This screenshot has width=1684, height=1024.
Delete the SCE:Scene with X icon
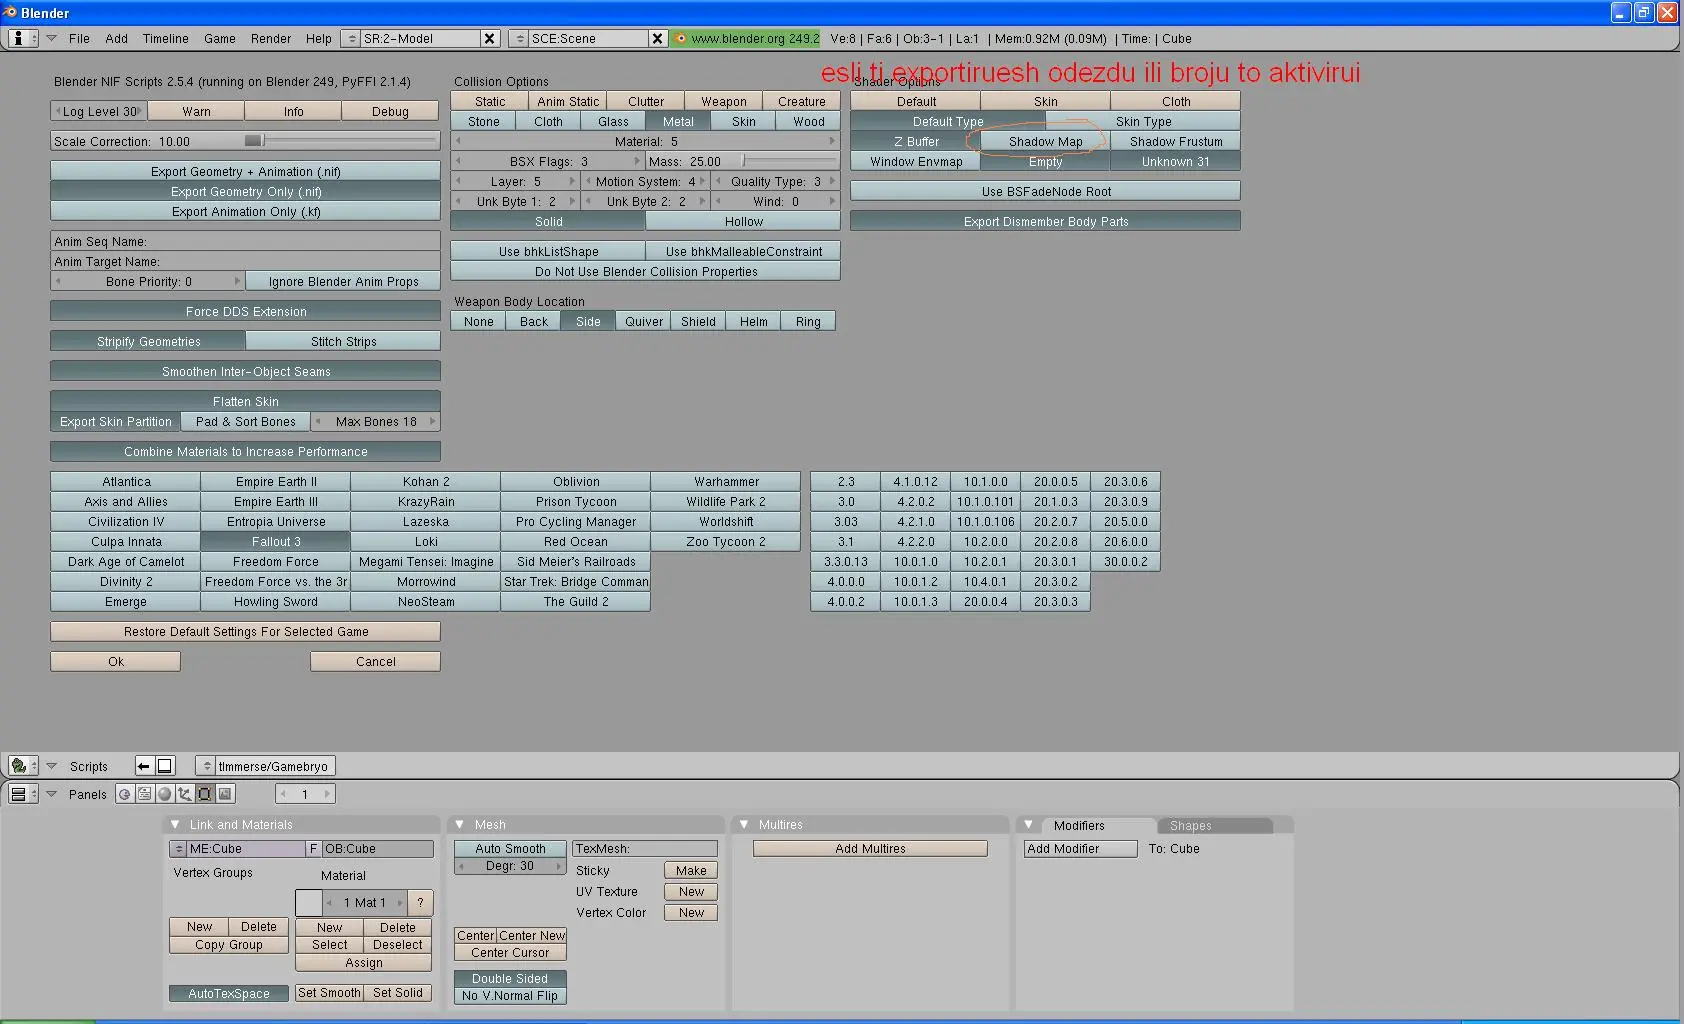click(x=657, y=38)
